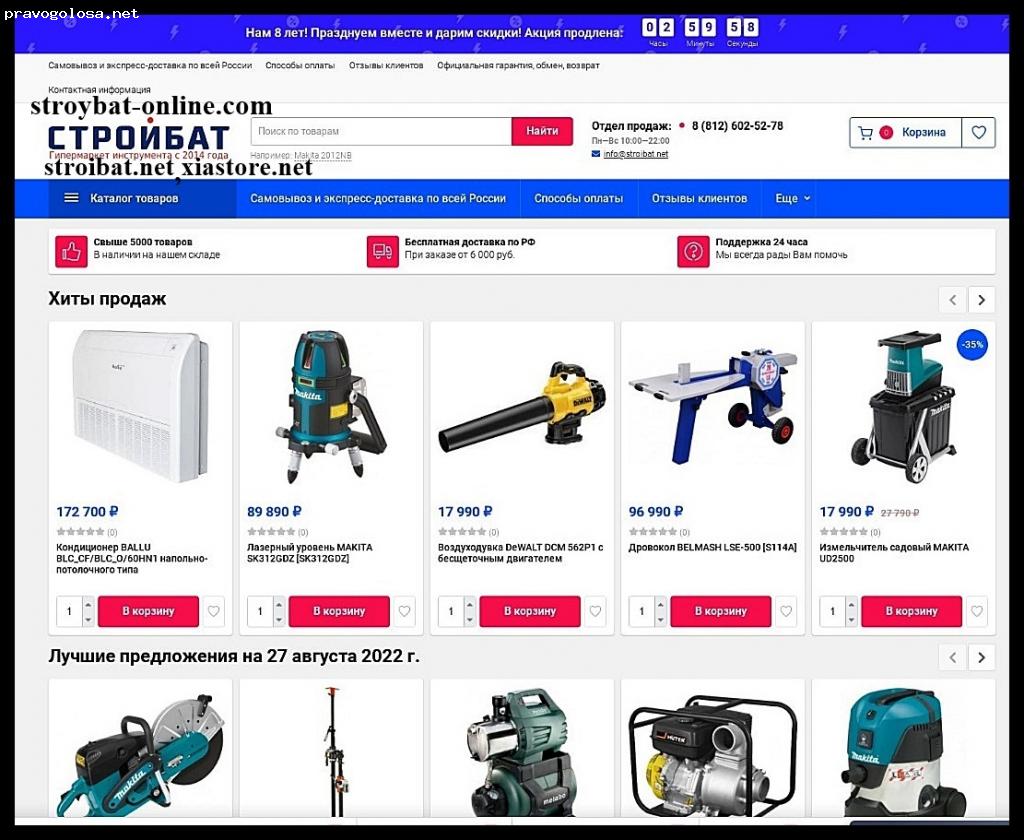Open Способы оплаты in the blue navigation bar

tap(579, 199)
